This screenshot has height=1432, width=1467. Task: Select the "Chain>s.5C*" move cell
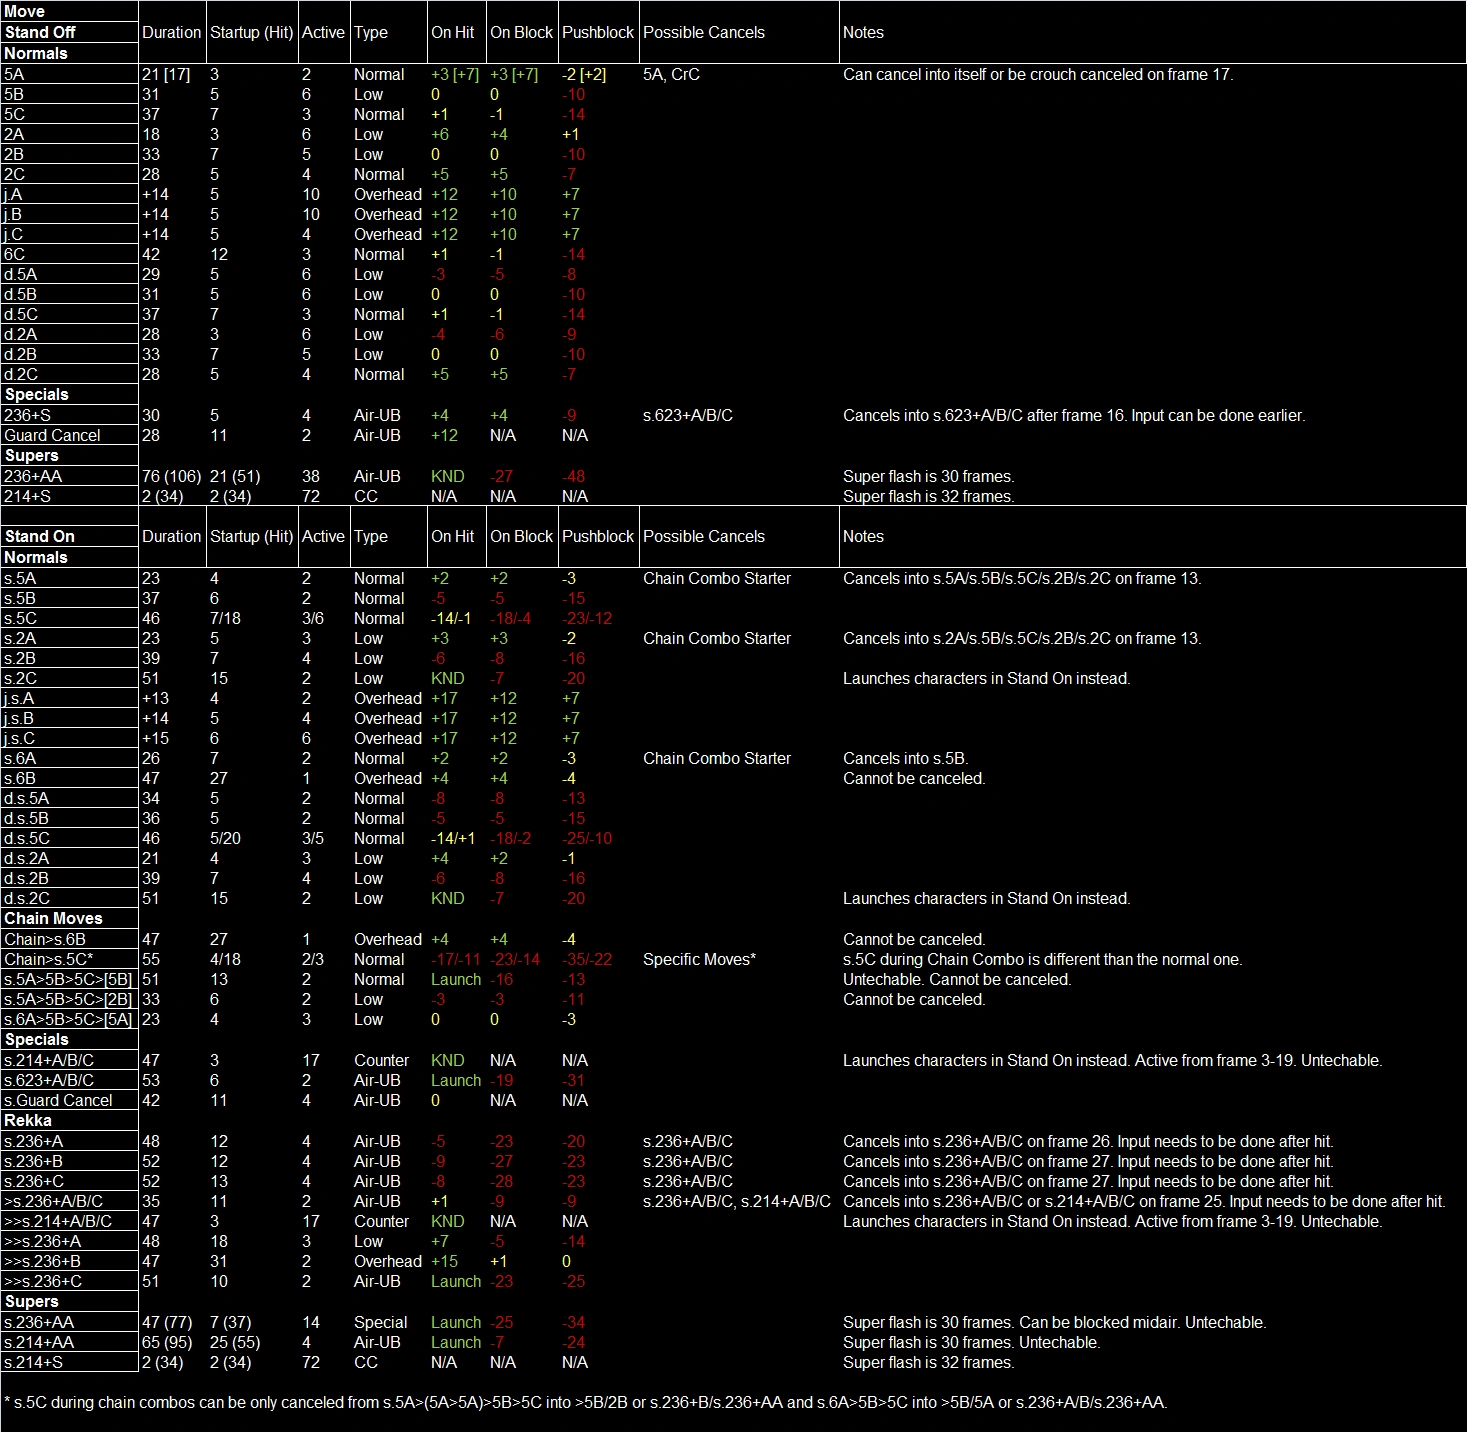coord(70,959)
